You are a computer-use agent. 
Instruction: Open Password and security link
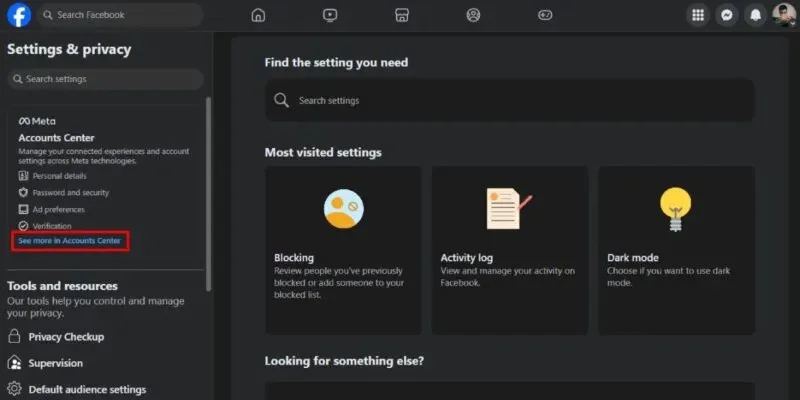[x=71, y=193]
